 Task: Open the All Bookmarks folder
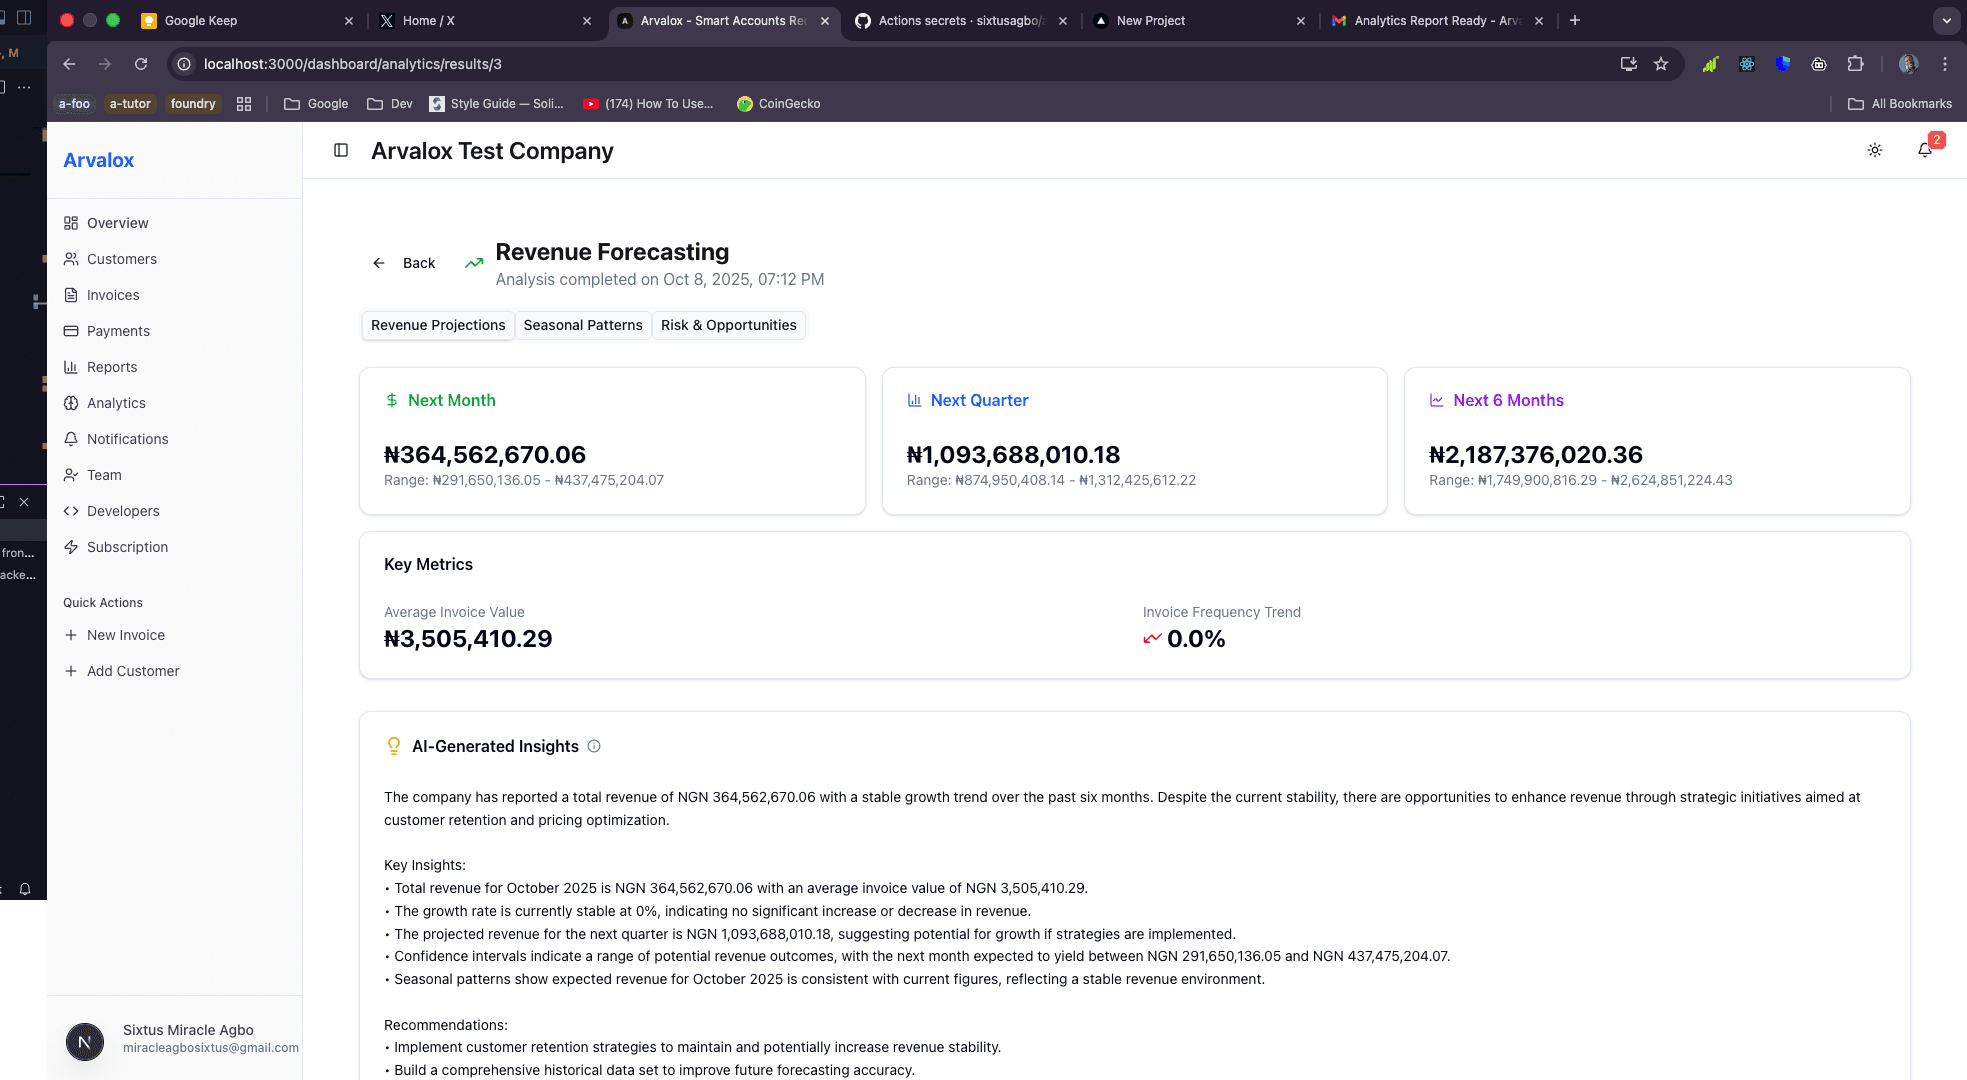click(1900, 103)
